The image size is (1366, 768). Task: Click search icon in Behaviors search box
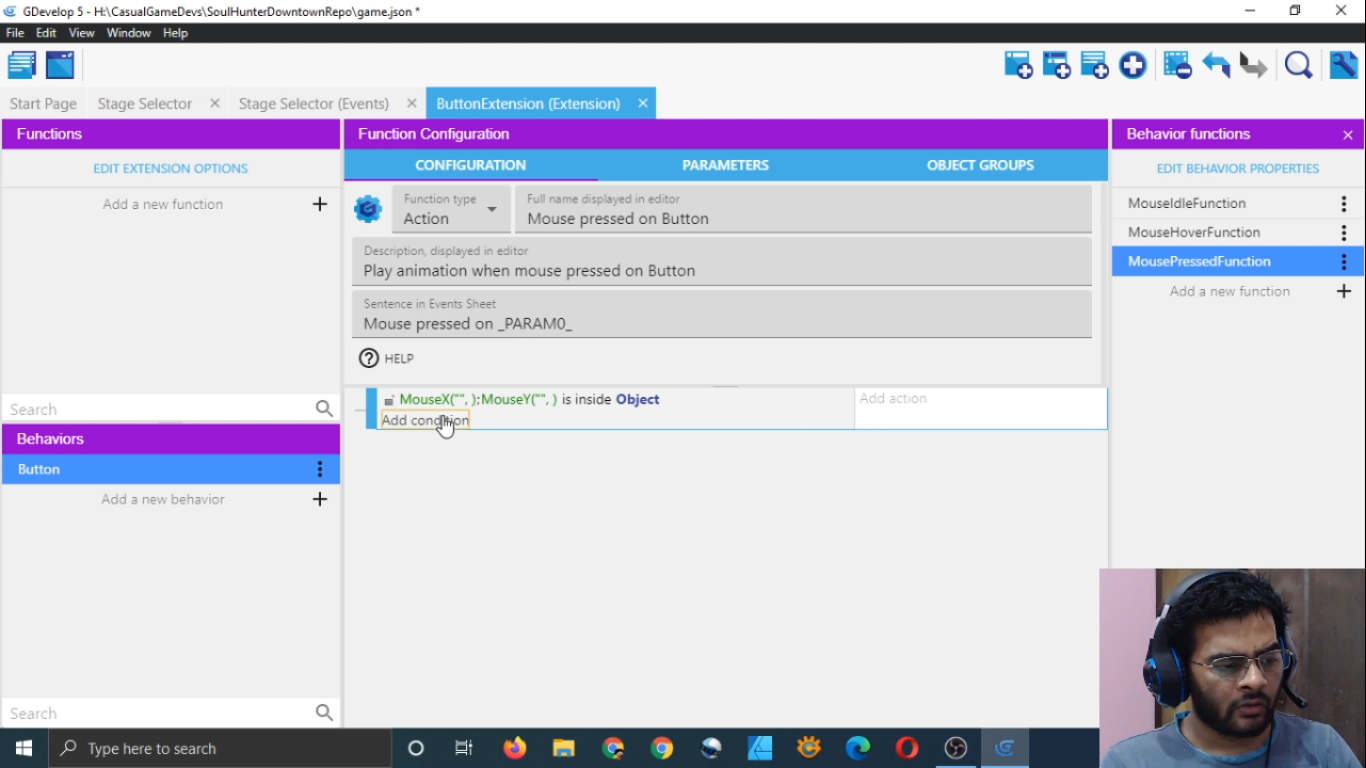(x=324, y=713)
